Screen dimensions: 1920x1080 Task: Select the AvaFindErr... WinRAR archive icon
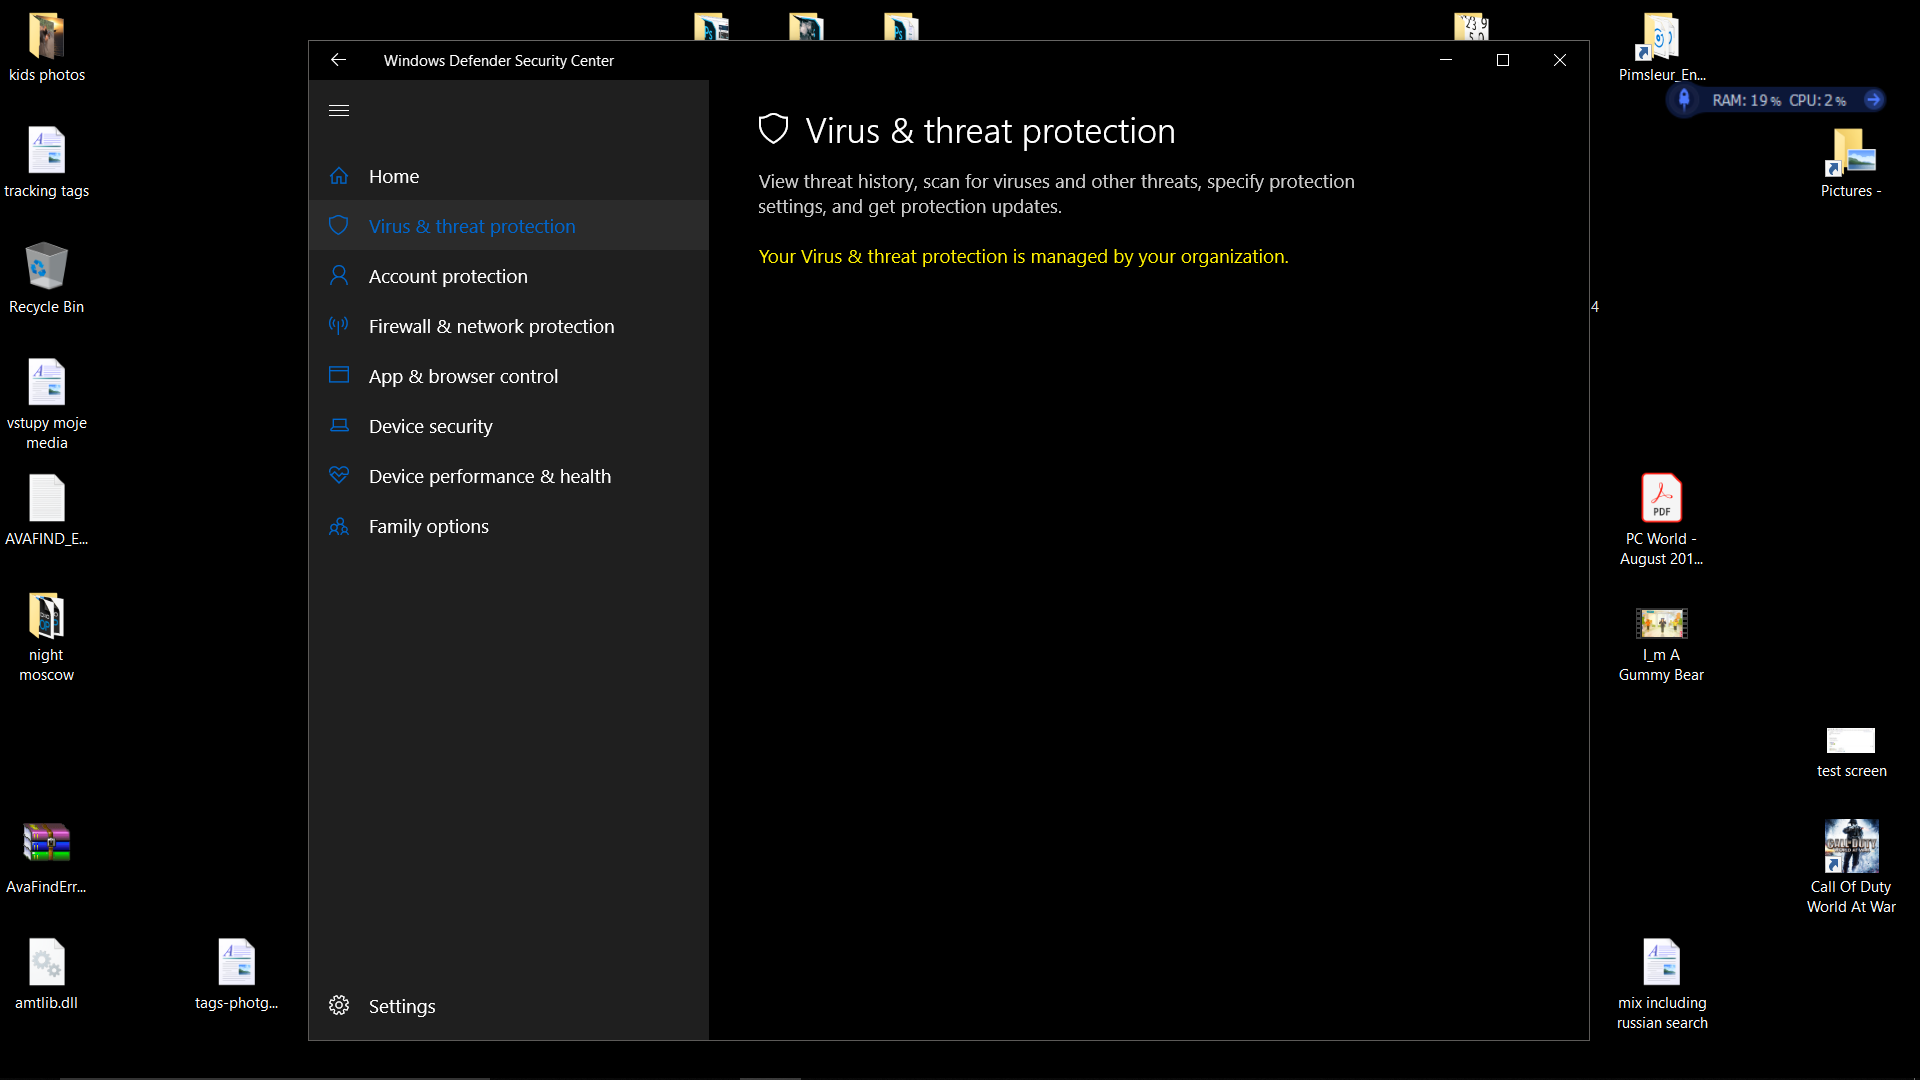[x=46, y=859]
